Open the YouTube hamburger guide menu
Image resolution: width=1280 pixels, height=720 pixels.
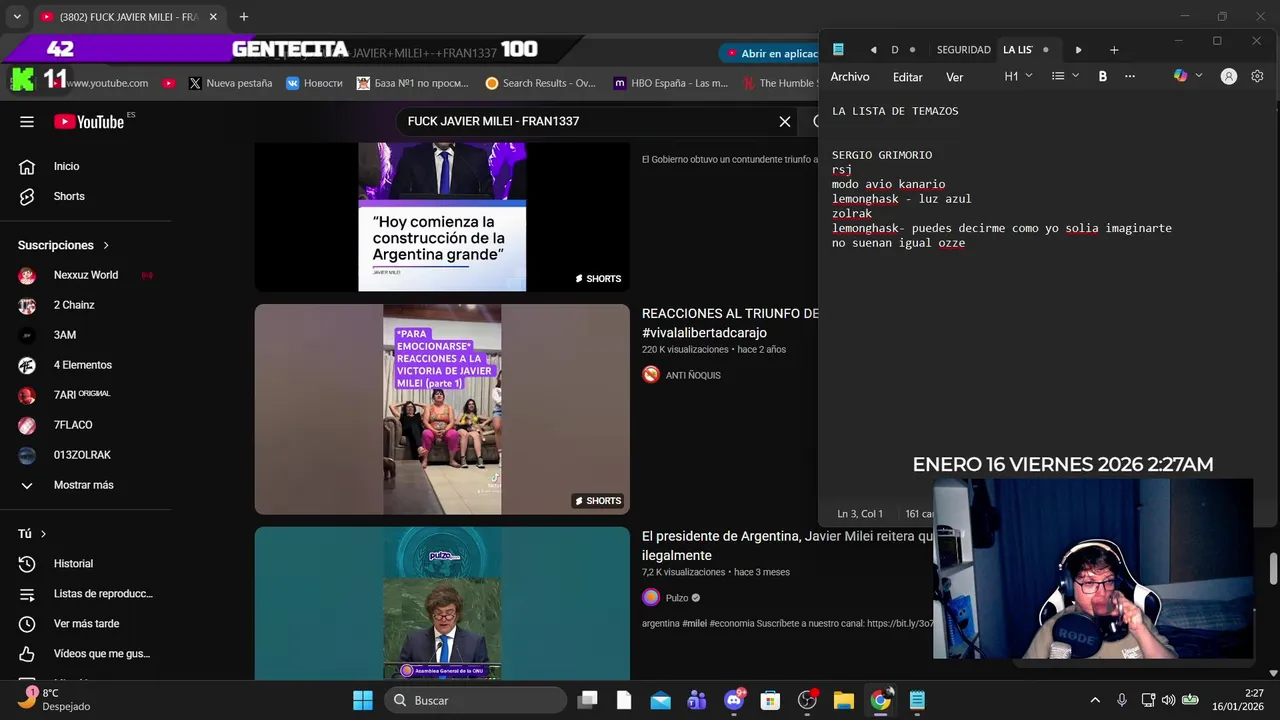[x=27, y=122]
